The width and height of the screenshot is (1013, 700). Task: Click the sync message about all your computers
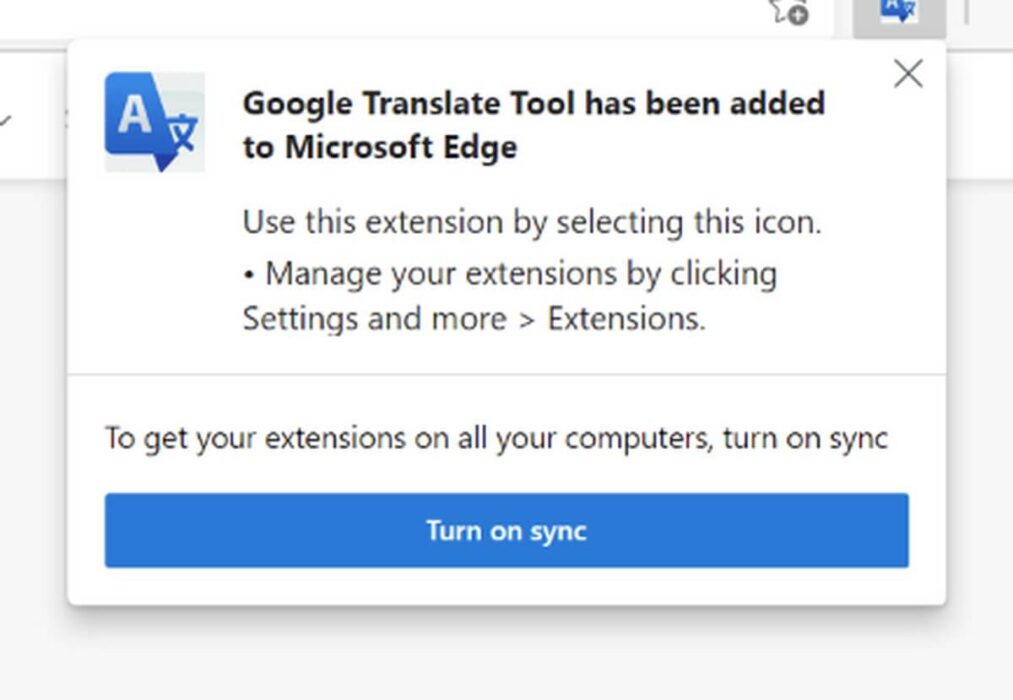496,438
